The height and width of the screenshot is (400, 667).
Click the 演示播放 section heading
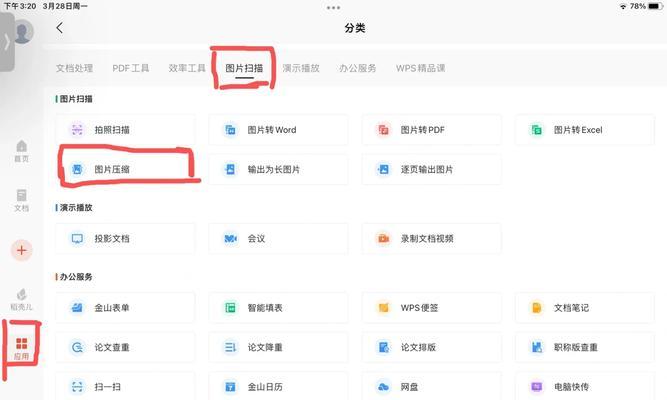[x=76, y=208]
